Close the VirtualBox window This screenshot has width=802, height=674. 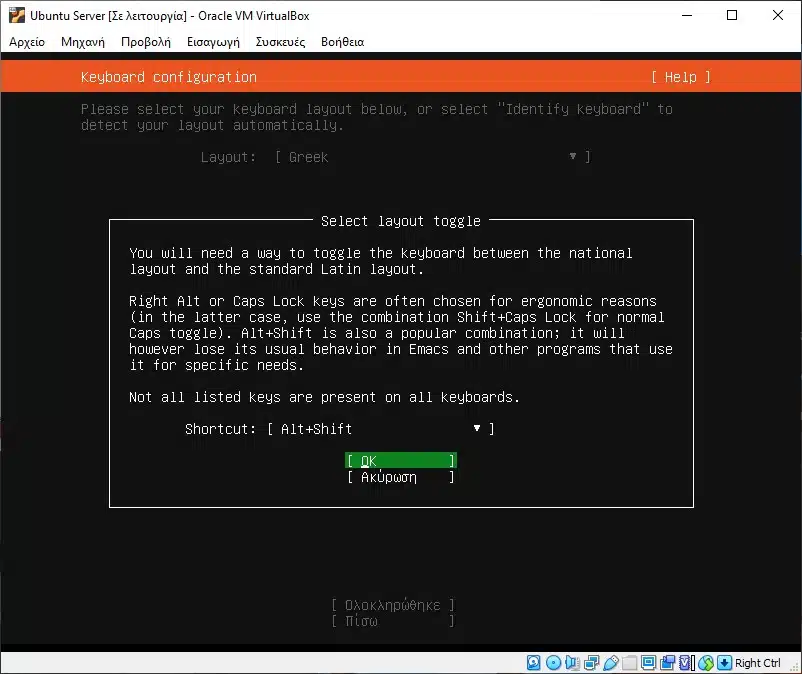[x=777, y=15]
